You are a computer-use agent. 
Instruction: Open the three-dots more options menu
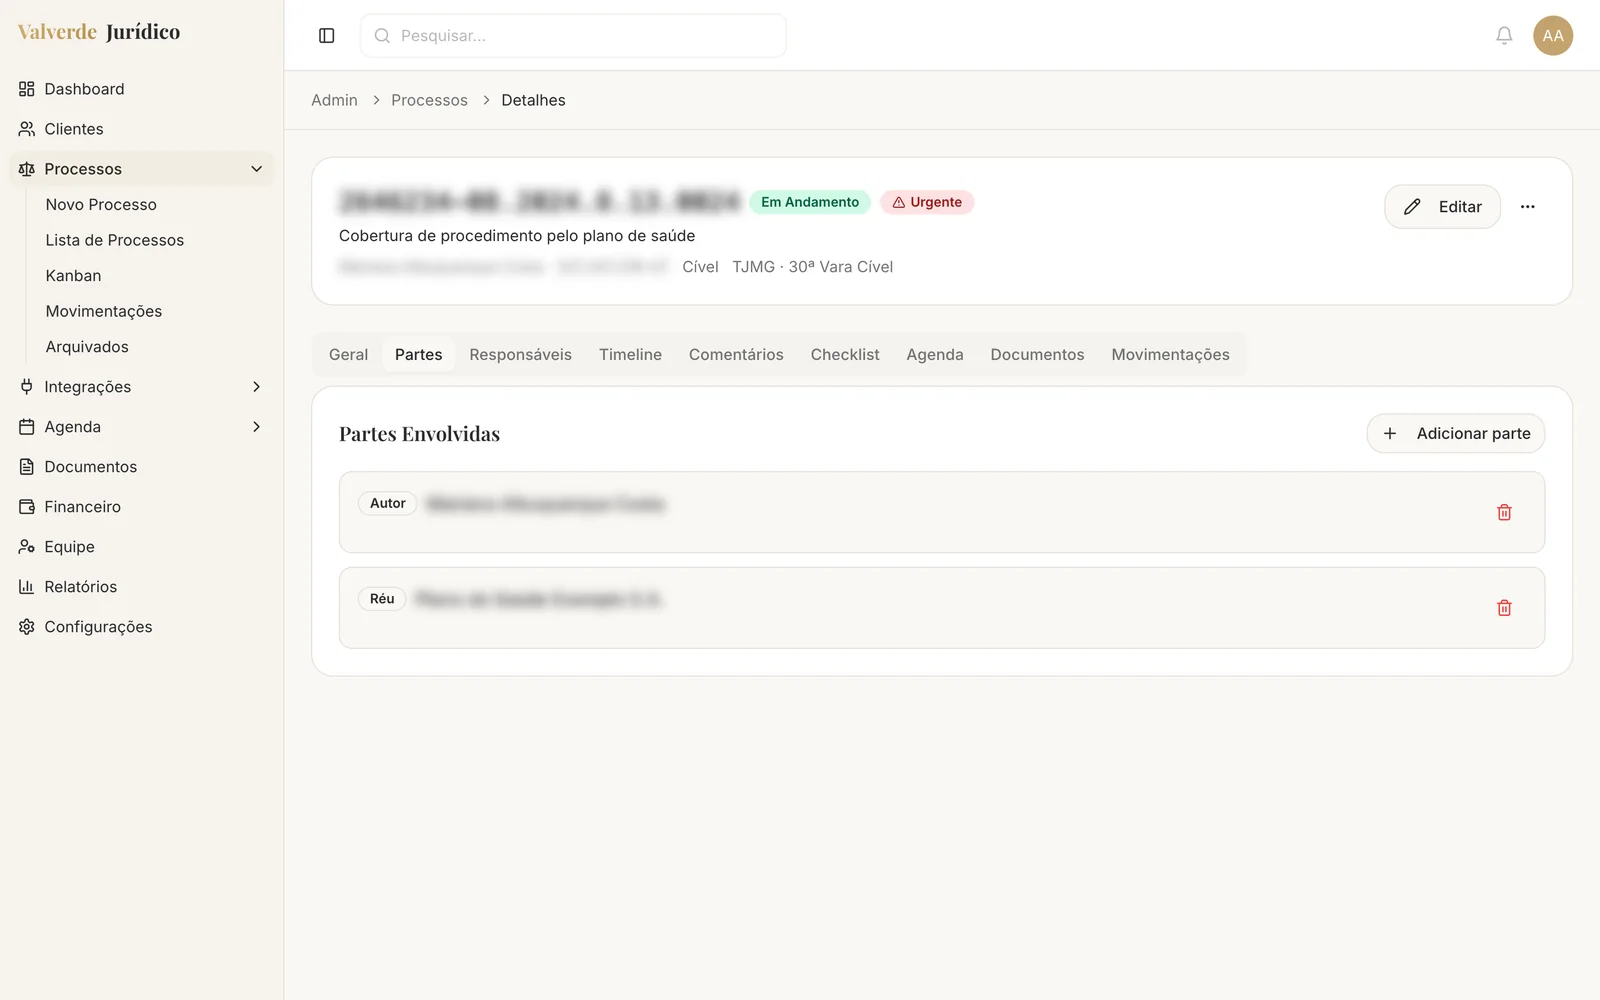(x=1527, y=207)
